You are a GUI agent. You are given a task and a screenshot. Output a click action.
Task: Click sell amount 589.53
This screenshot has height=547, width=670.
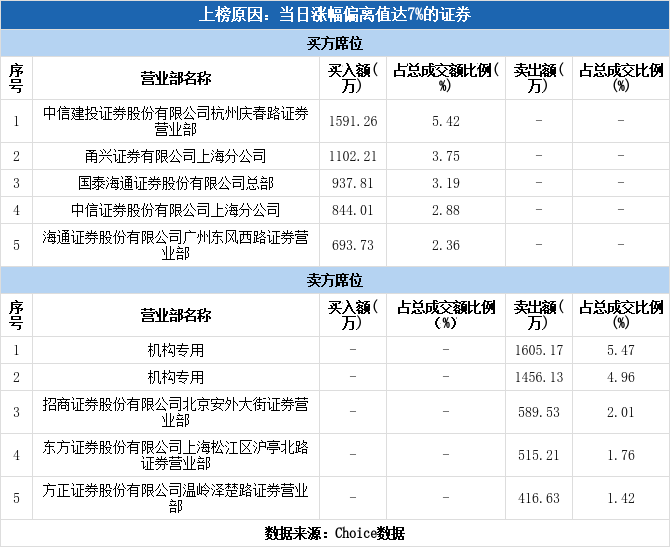click(539, 412)
